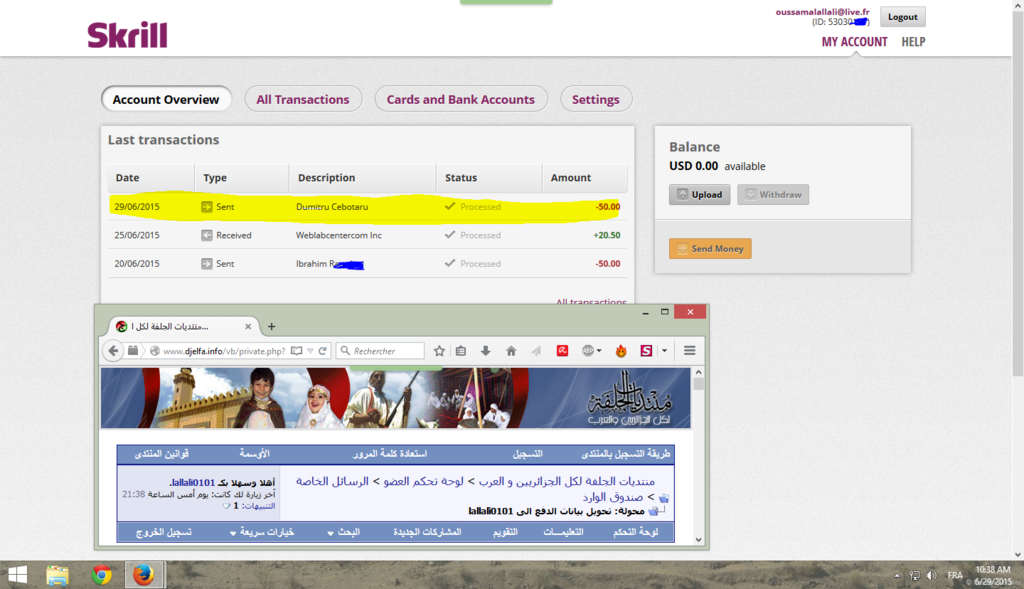The height and width of the screenshot is (589, 1024).
Task: Click the Send Money button
Action: point(711,249)
